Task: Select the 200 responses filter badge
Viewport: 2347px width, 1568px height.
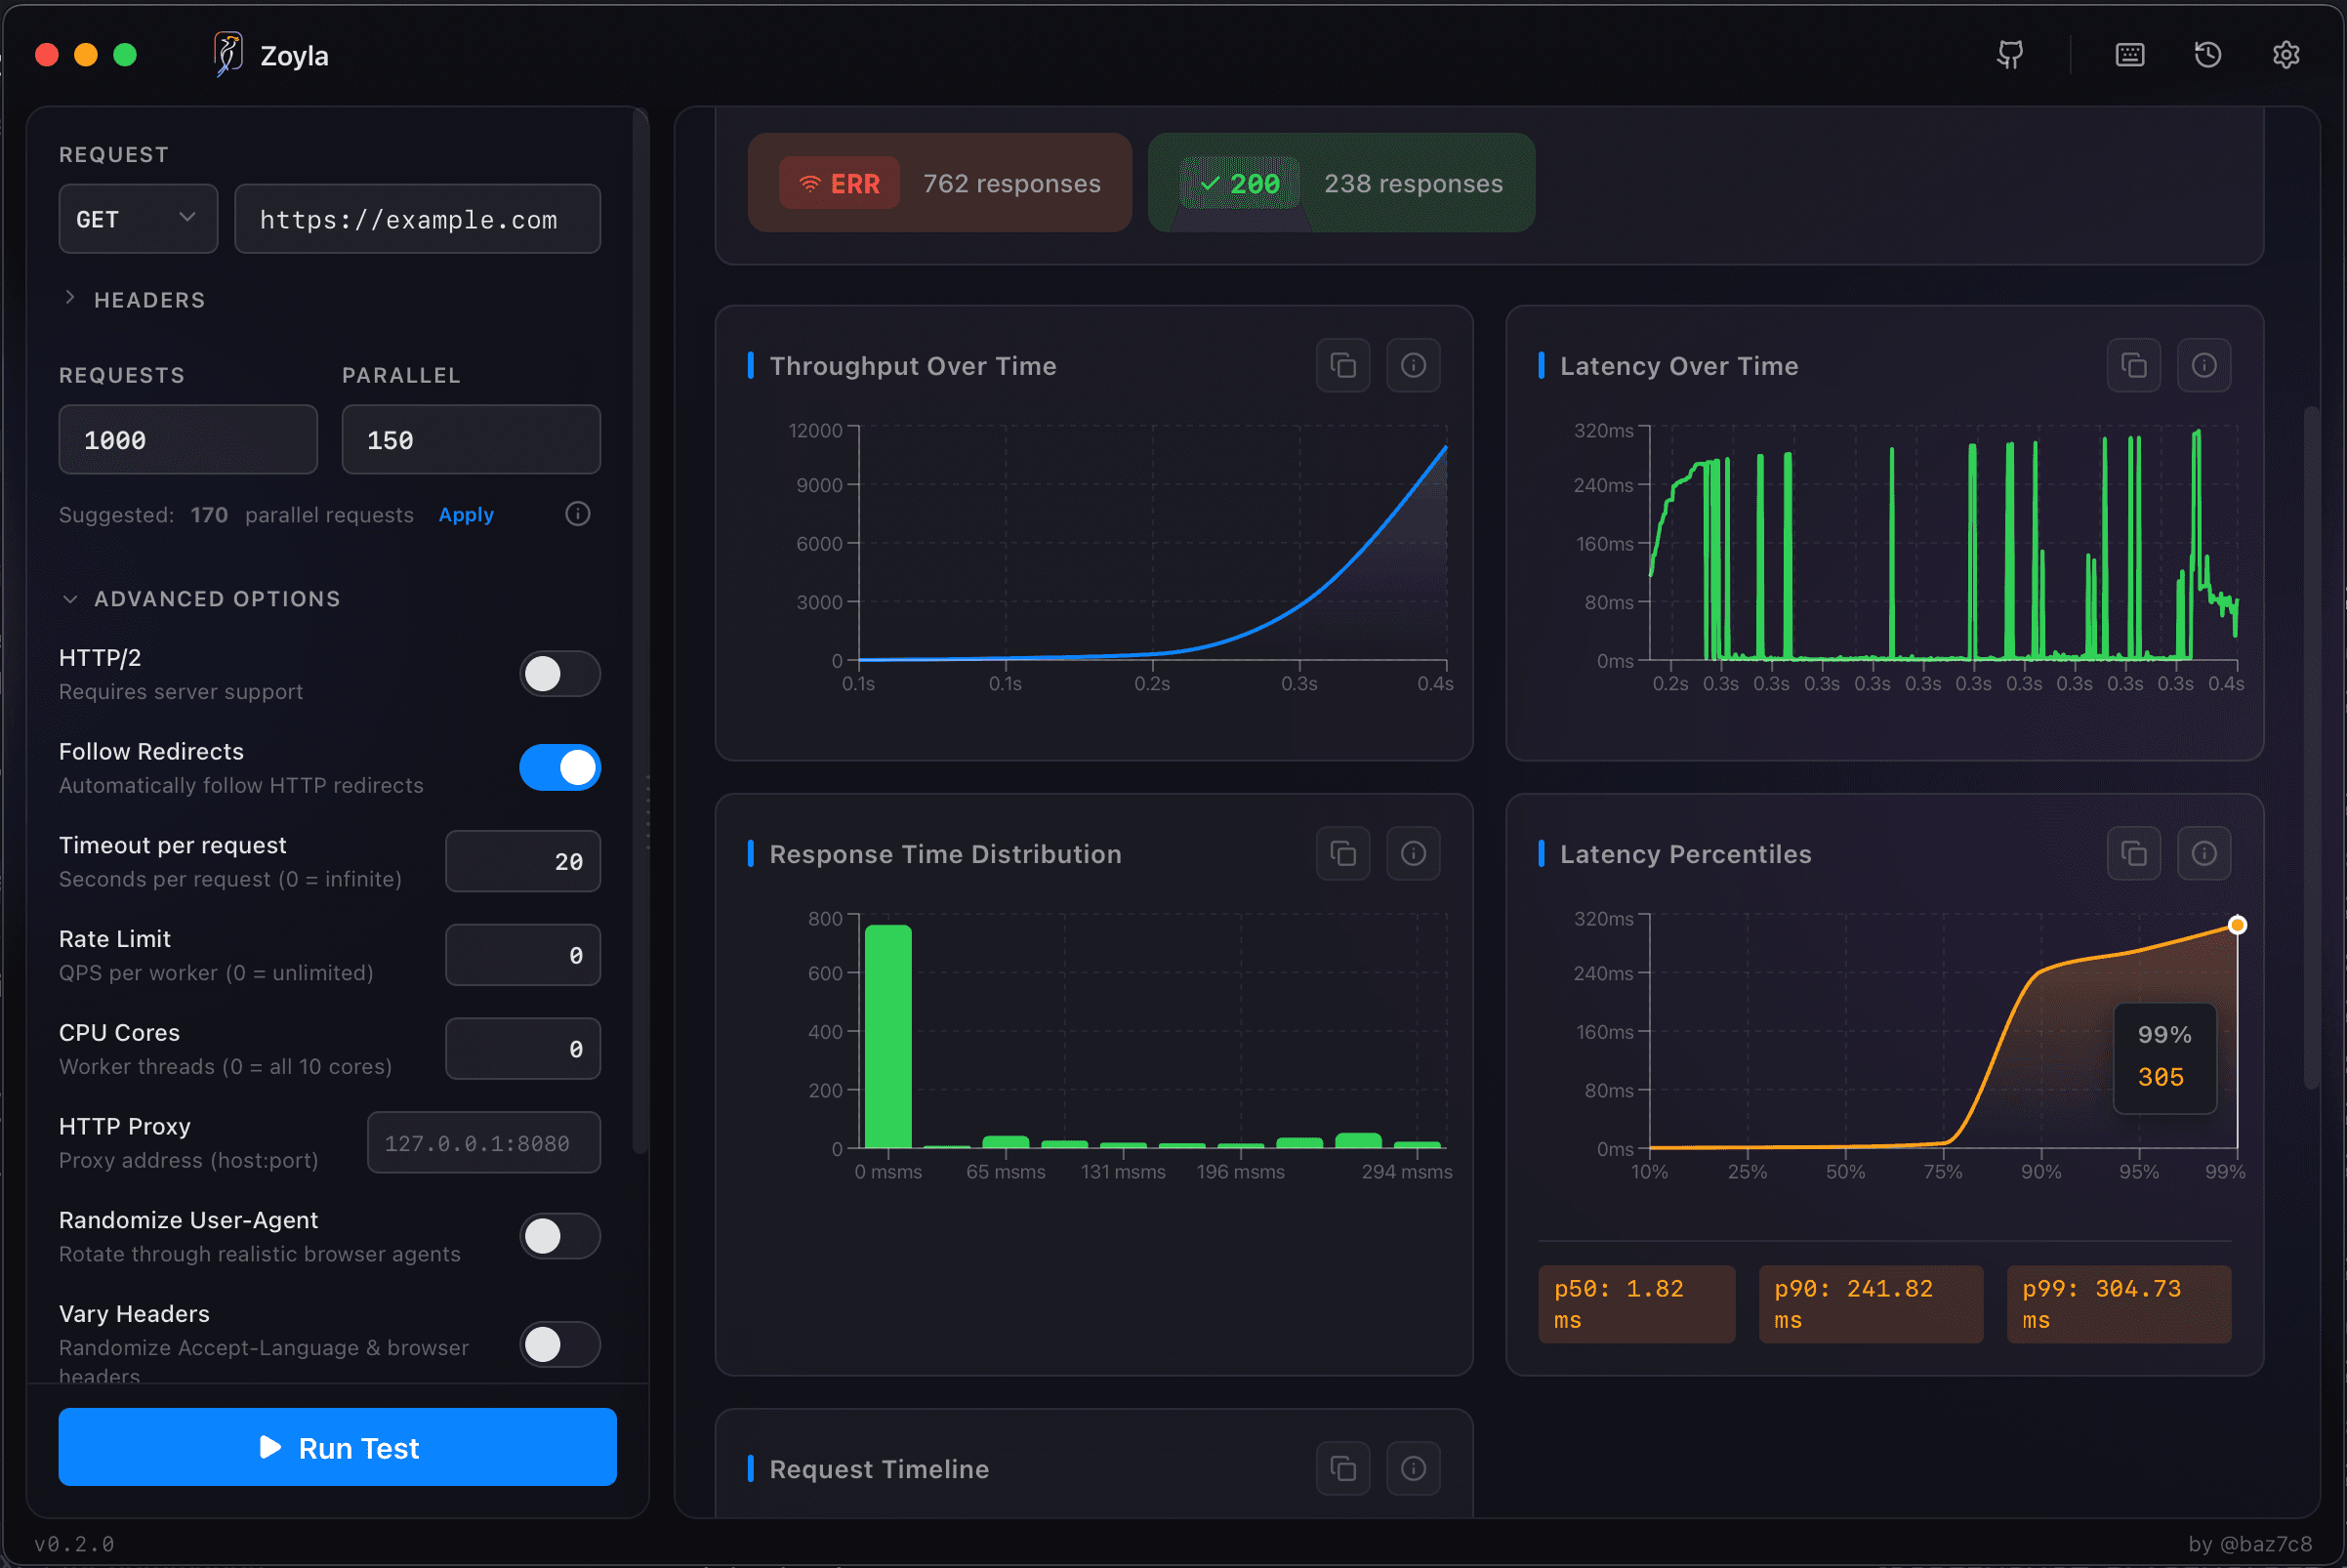Action: point(1341,182)
